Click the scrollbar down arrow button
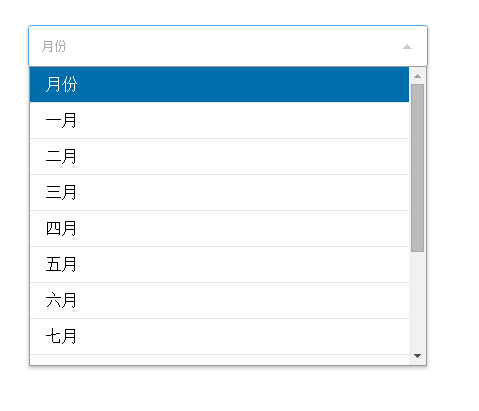The width and height of the screenshot is (479, 411). pyautogui.click(x=417, y=356)
